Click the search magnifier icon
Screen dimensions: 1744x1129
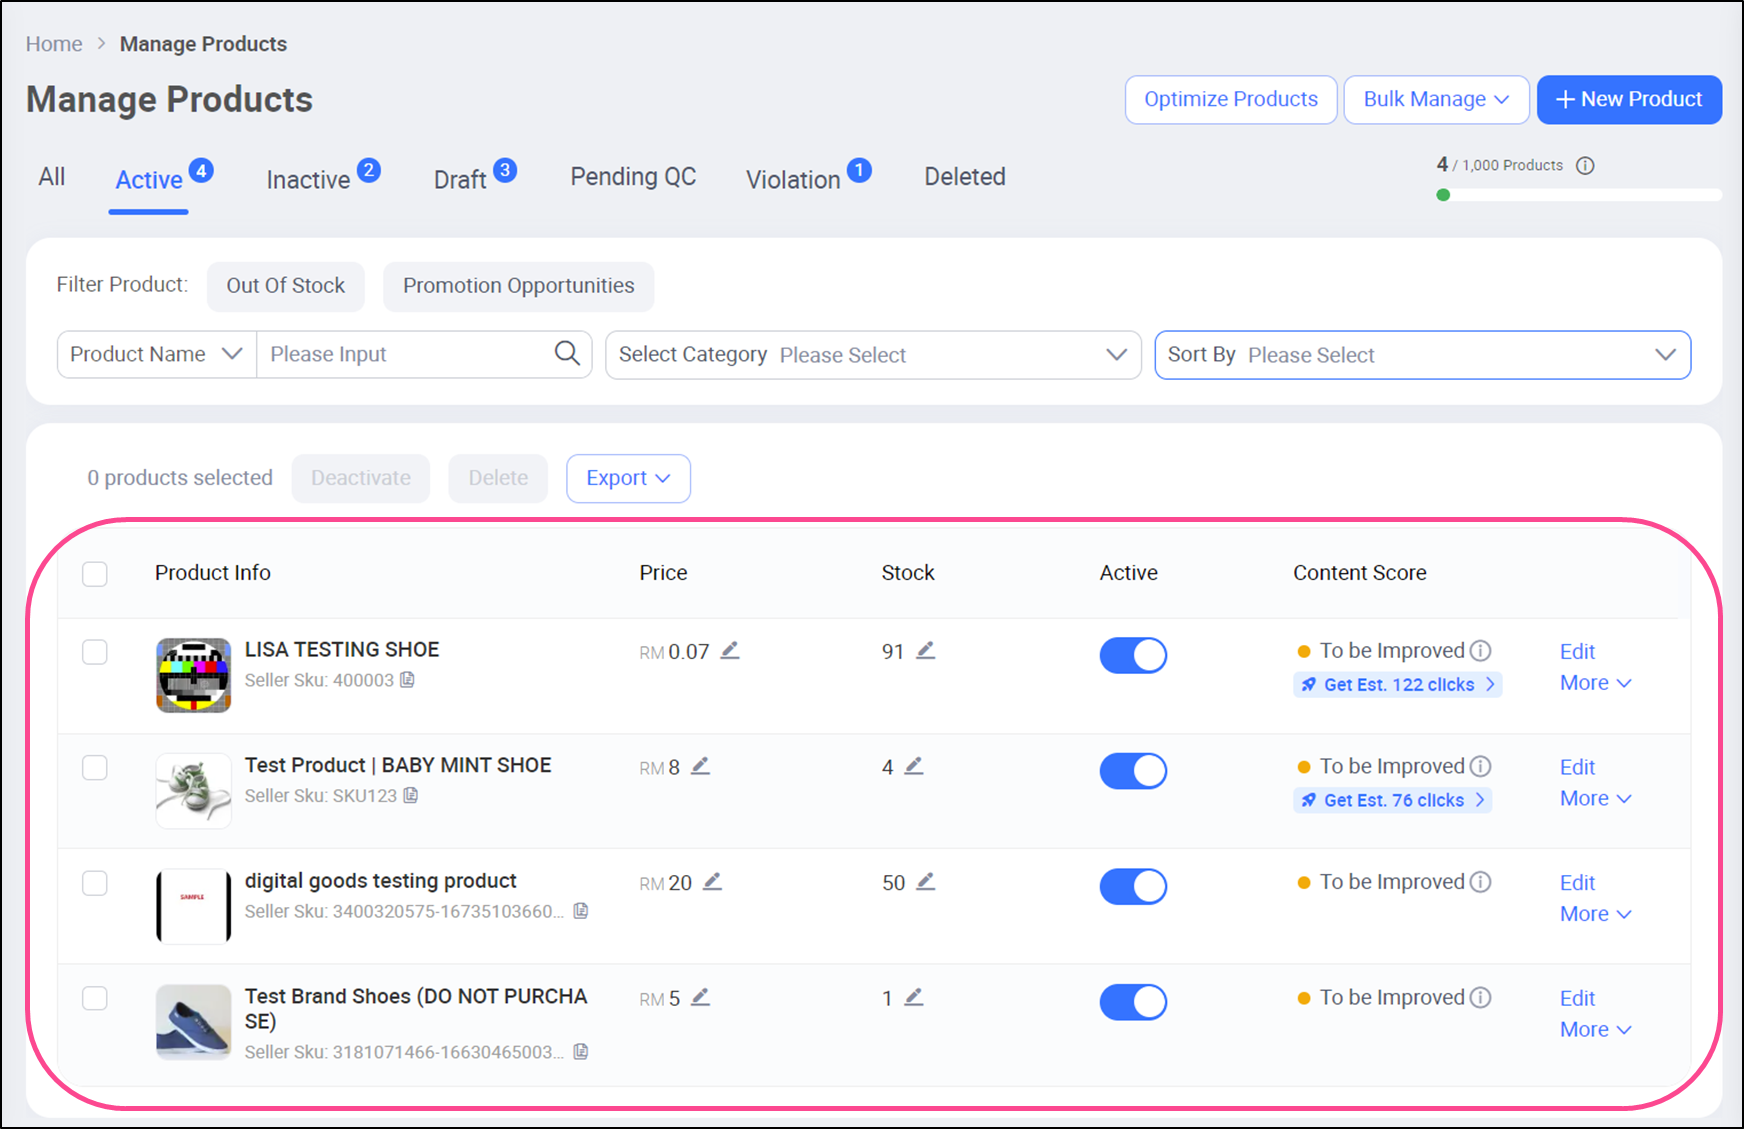pyautogui.click(x=567, y=354)
